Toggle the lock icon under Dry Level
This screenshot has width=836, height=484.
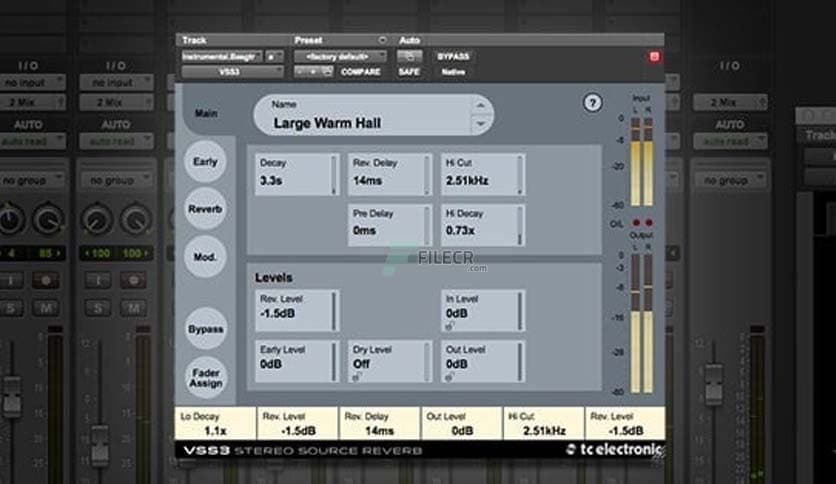click(x=357, y=377)
